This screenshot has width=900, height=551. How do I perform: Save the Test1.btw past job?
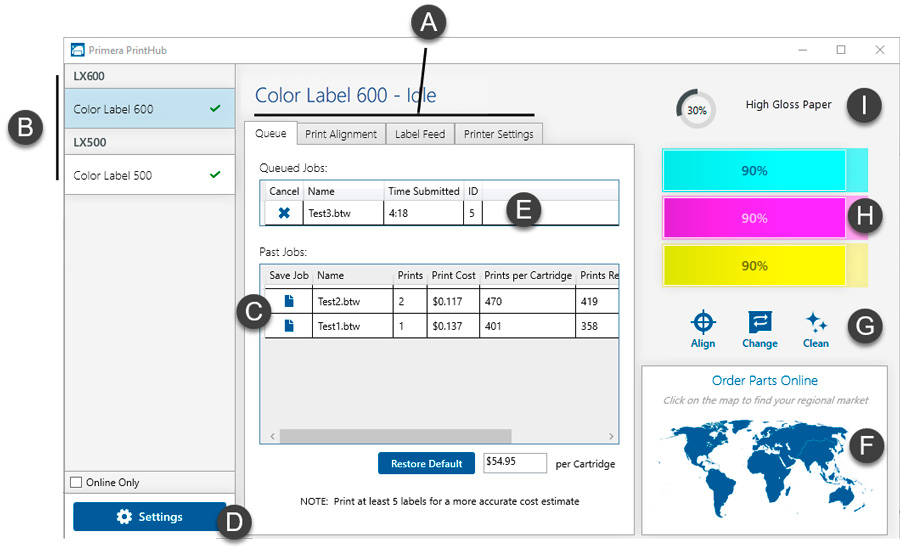289,326
